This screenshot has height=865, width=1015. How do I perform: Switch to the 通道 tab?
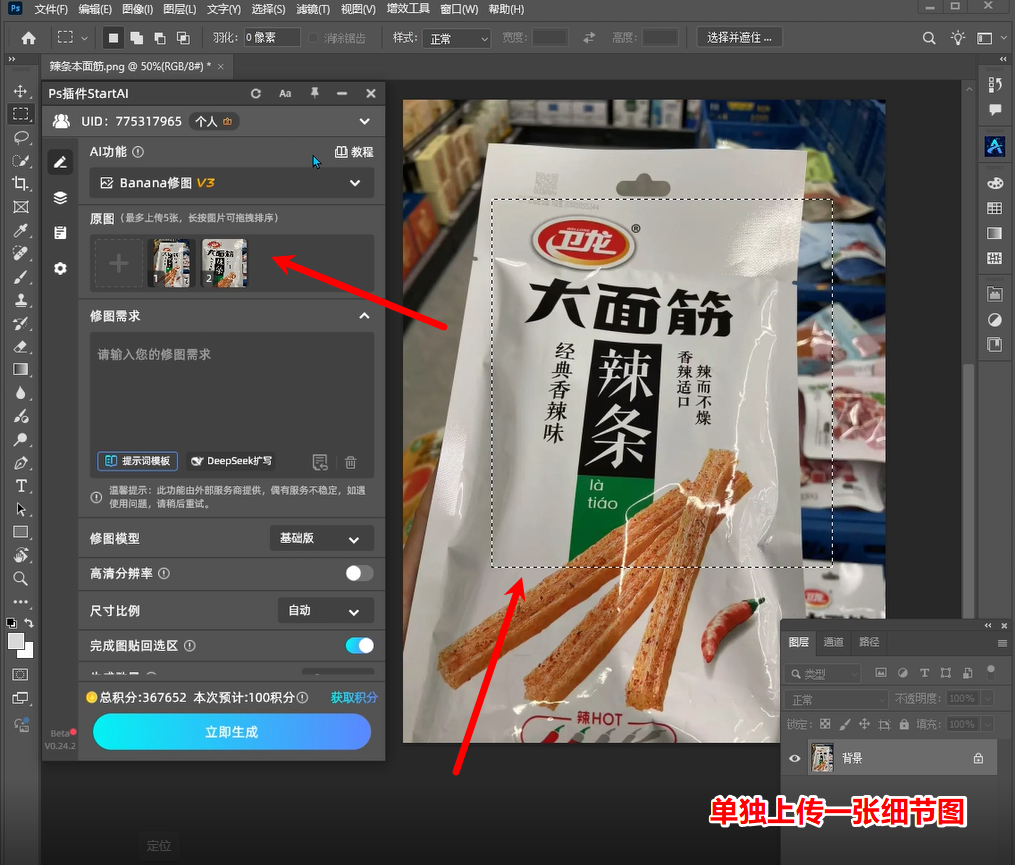[x=833, y=642]
